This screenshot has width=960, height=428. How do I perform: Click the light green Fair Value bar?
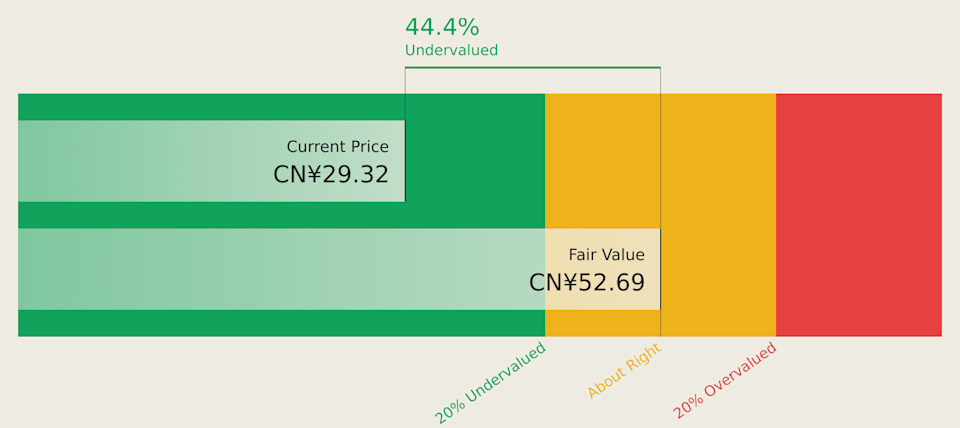pyautogui.click(x=280, y=269)
